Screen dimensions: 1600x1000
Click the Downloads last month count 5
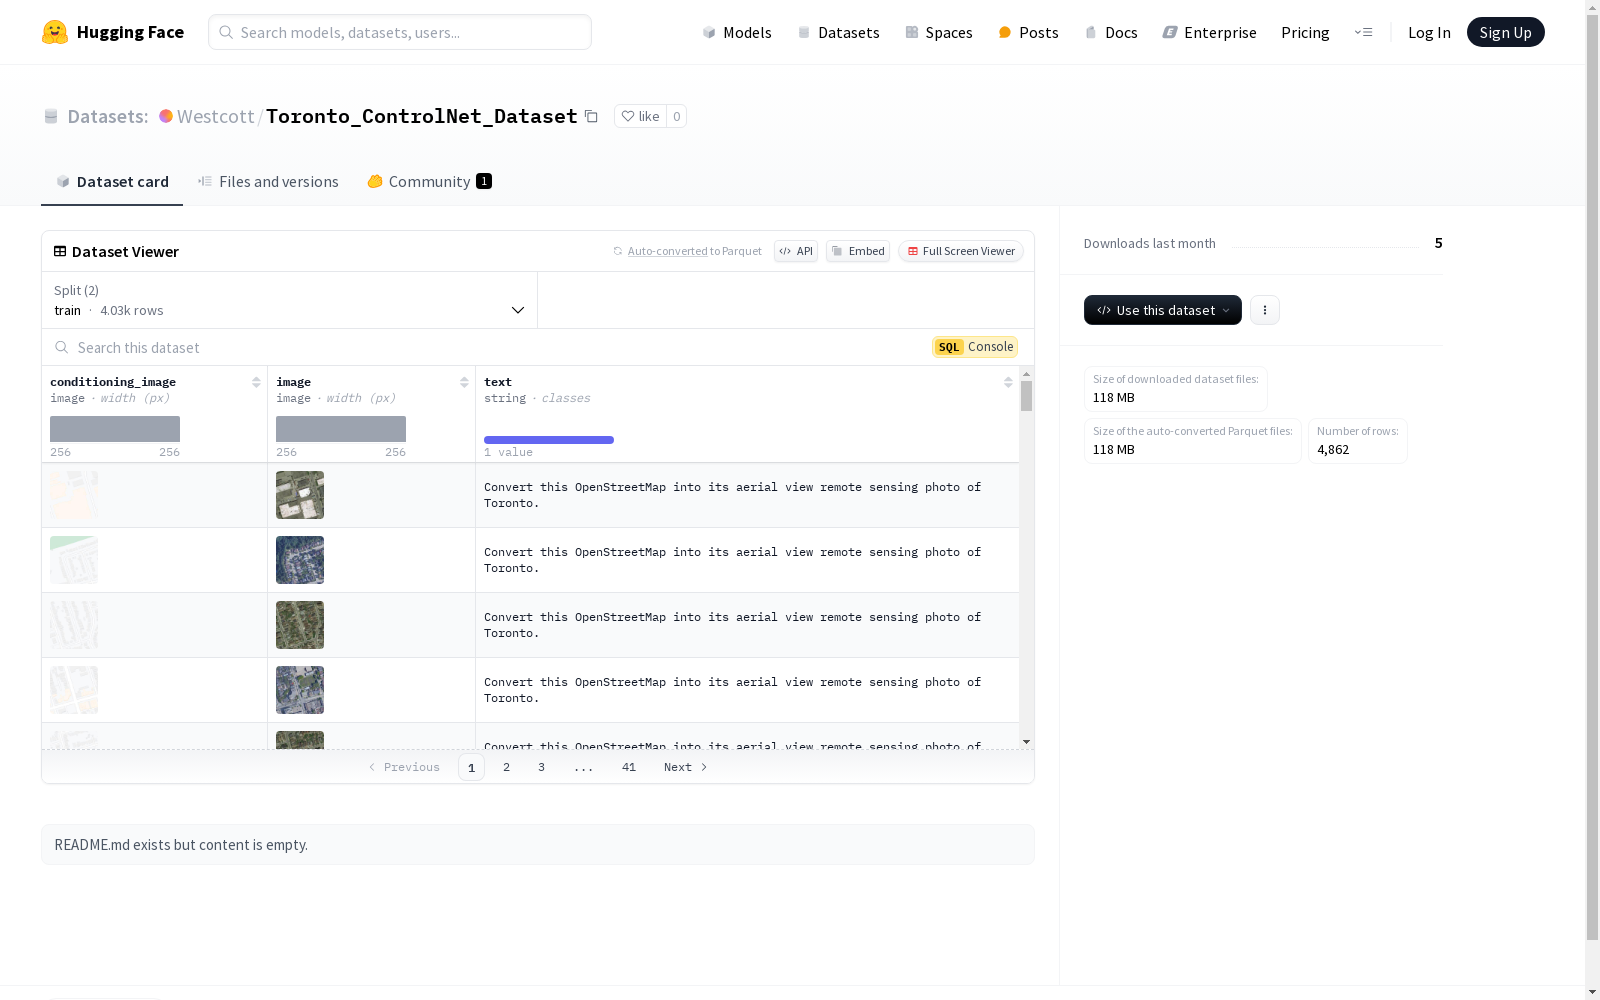pos(1438,243)
